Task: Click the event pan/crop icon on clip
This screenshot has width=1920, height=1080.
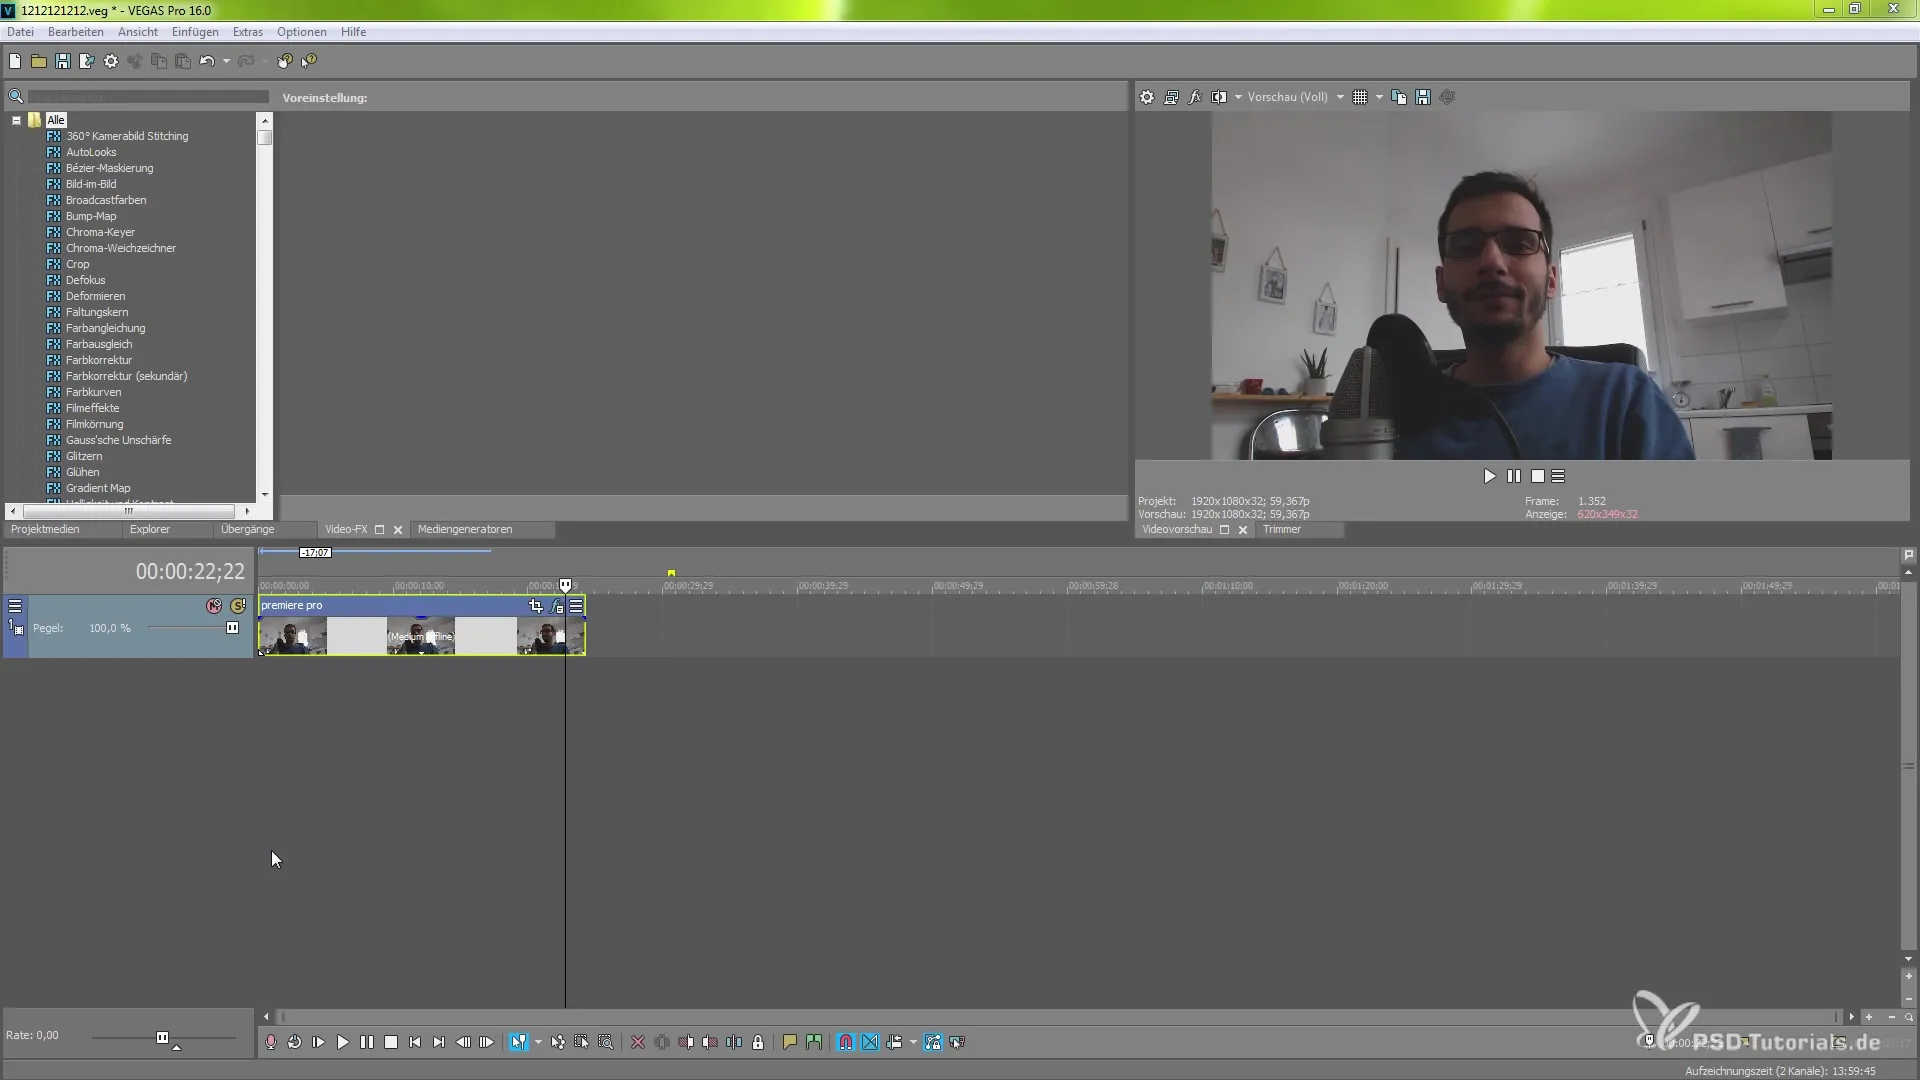Action: tap(536, 606)
